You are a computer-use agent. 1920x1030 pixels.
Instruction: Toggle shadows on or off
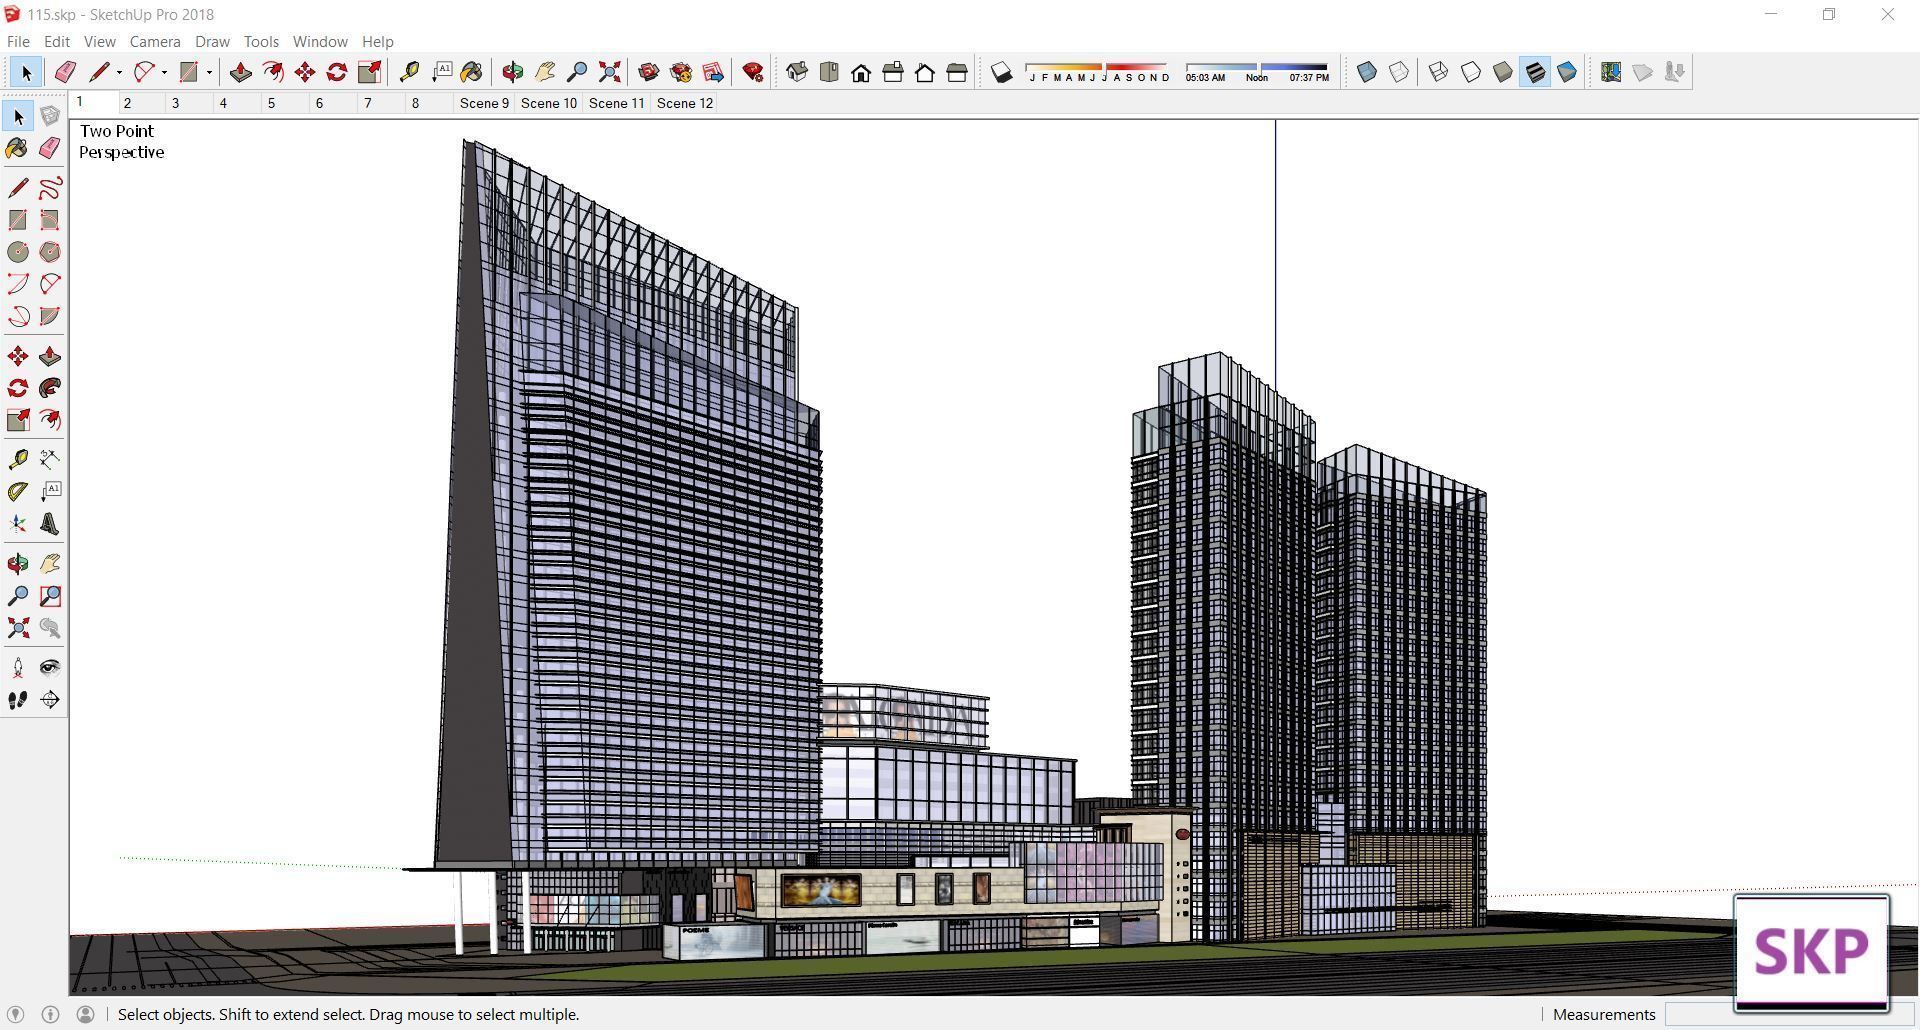tap(1001, 72)
